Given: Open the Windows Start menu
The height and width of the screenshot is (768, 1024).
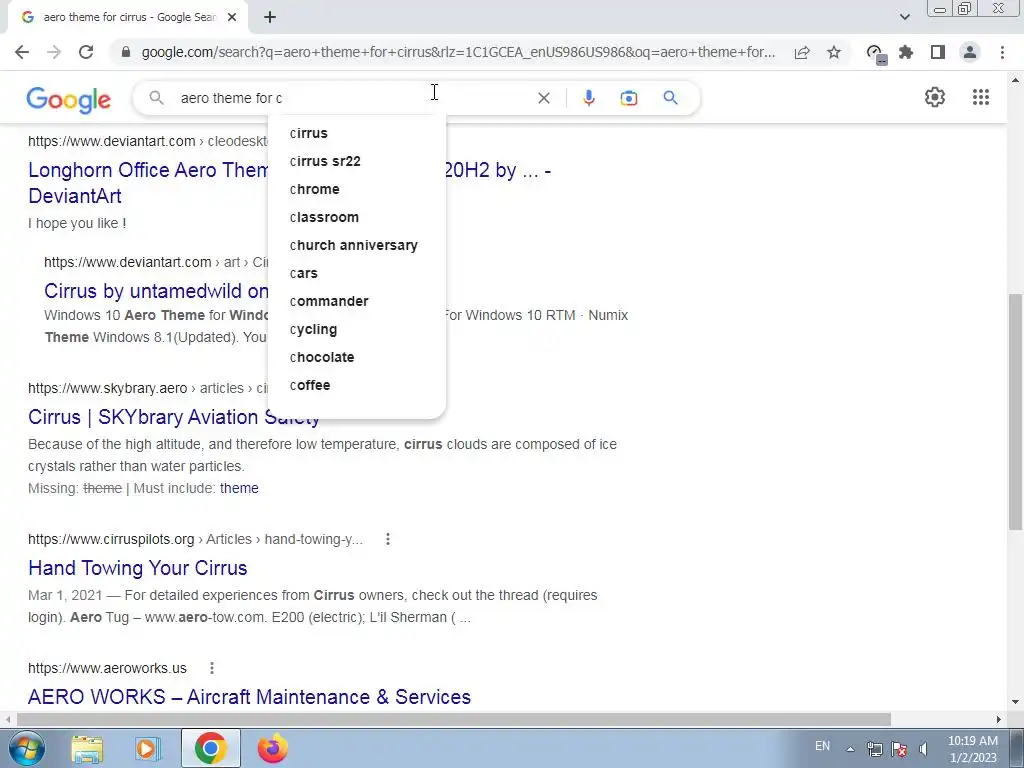Looking at the screenshot, I should (x=27, y=748).
